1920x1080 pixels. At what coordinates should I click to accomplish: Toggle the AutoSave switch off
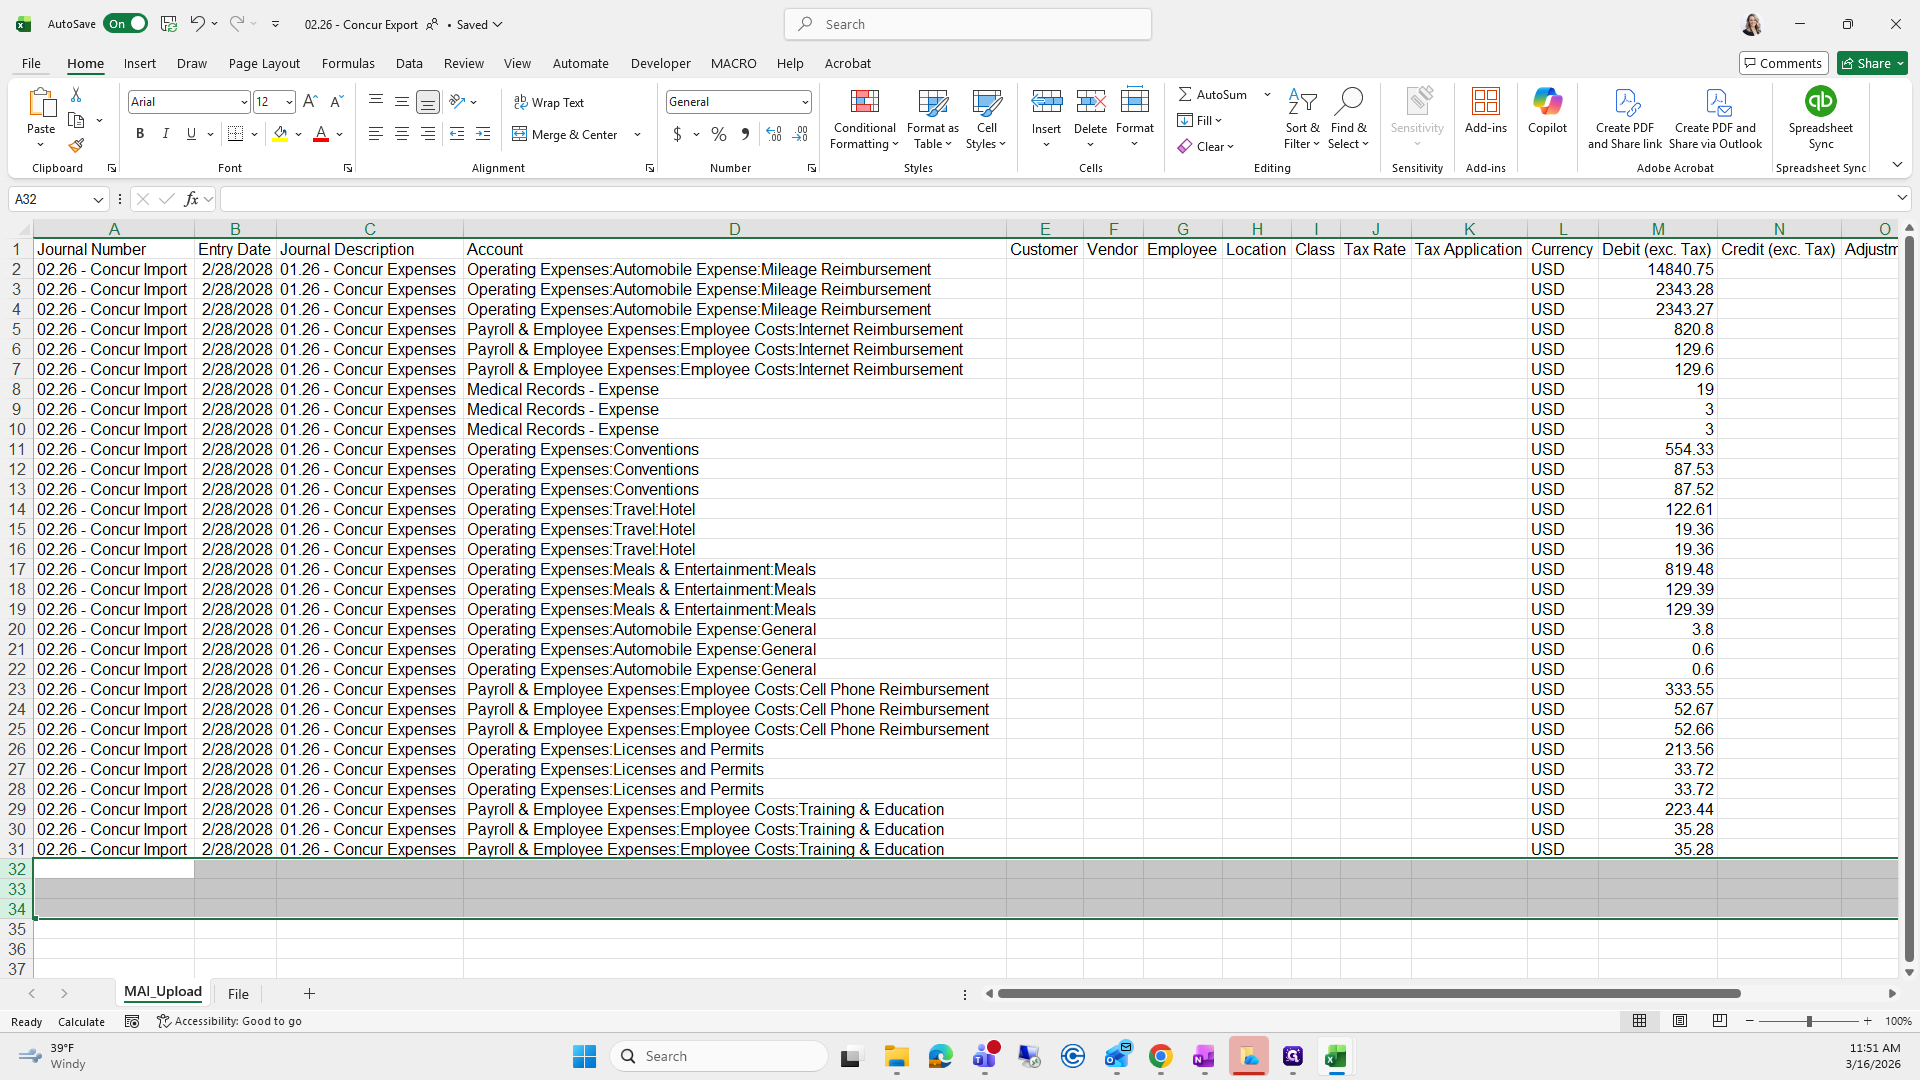[126, 24]
